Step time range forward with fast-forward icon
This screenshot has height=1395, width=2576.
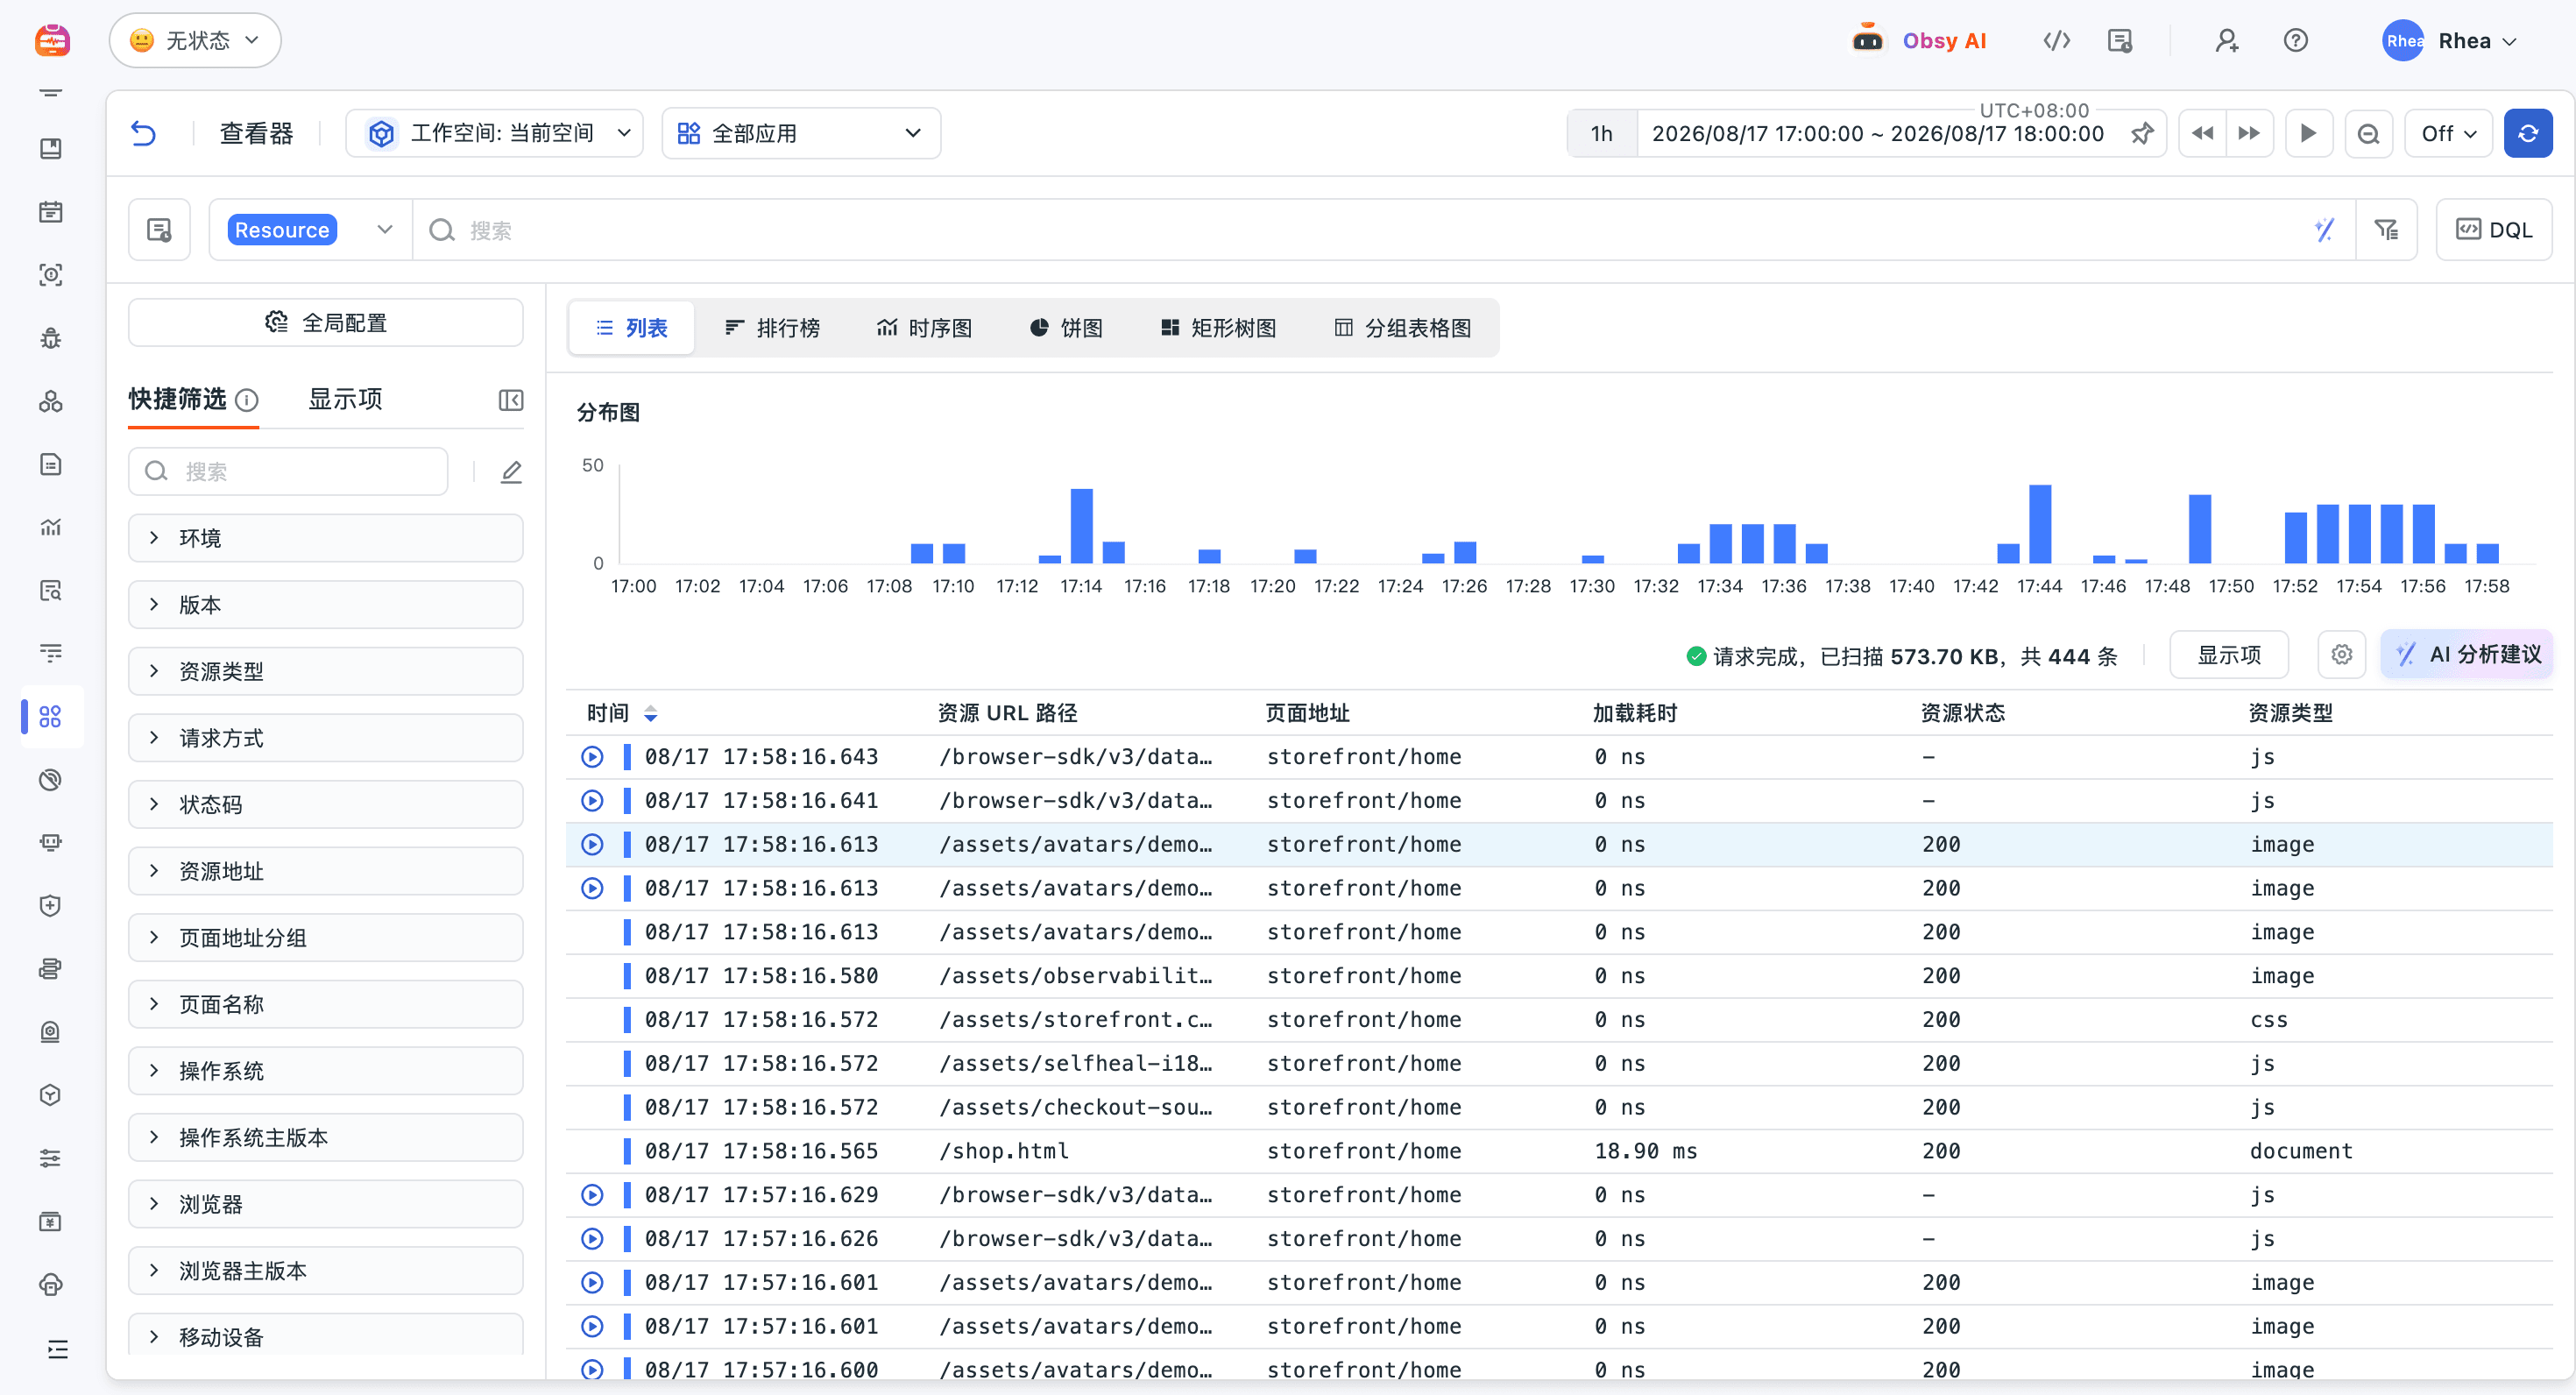(x=2249, y=133)
